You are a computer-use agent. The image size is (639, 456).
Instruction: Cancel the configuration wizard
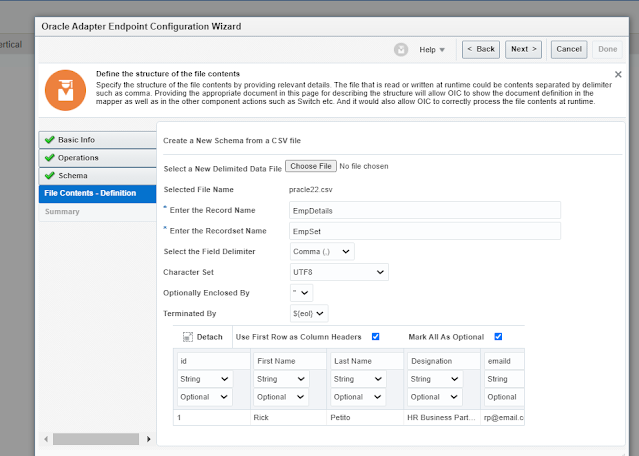(x=569, y=49)
